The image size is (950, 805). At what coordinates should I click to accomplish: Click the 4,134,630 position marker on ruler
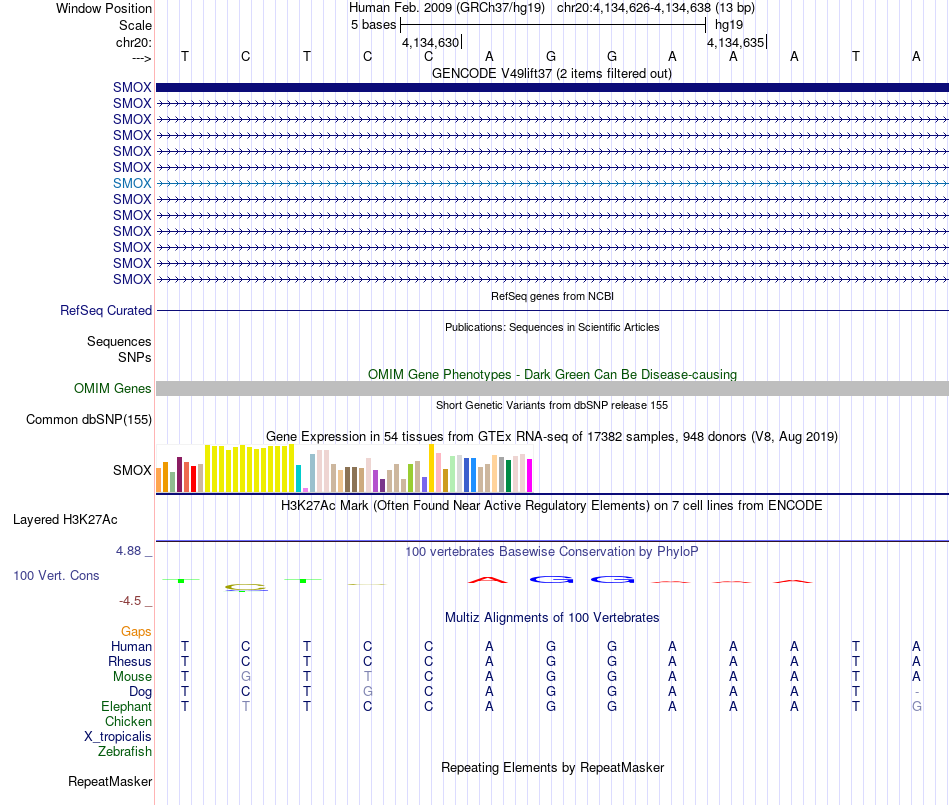point(431,42)
